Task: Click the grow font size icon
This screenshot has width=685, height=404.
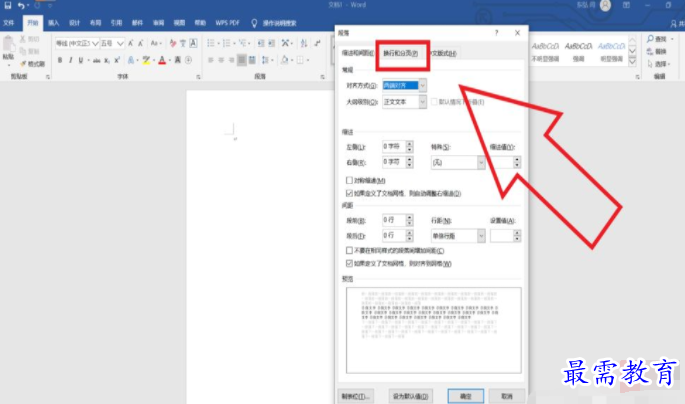Action: pyautogui.click(x=130, y=43)
